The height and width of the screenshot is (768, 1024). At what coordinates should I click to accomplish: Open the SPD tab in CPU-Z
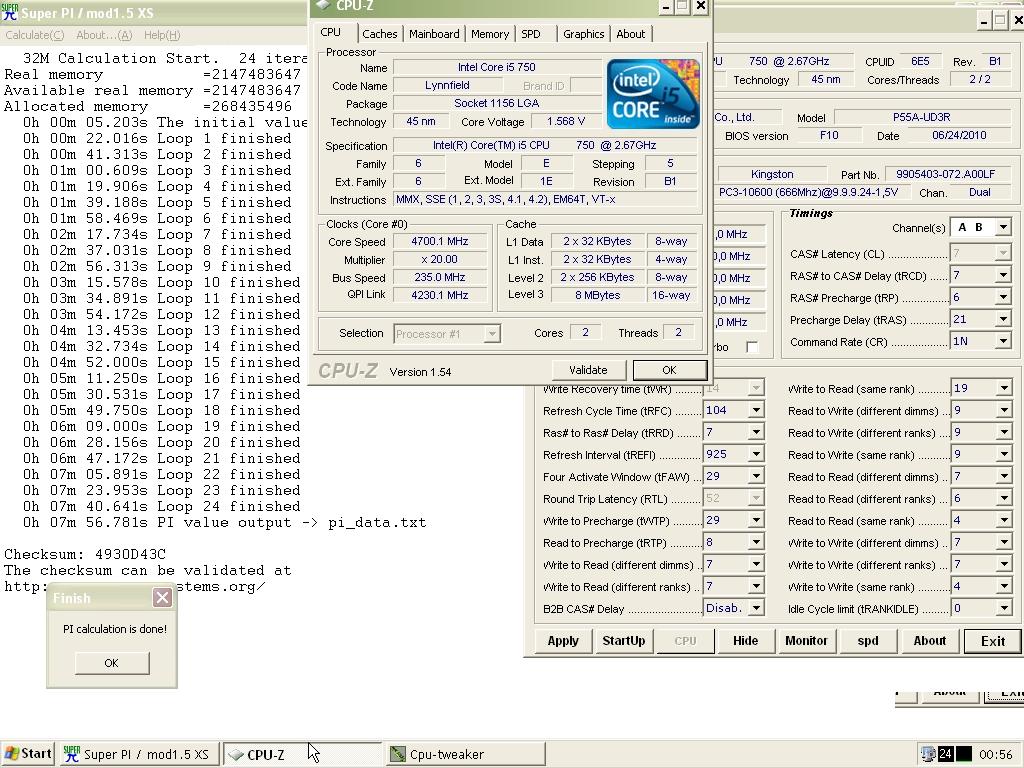531,34
